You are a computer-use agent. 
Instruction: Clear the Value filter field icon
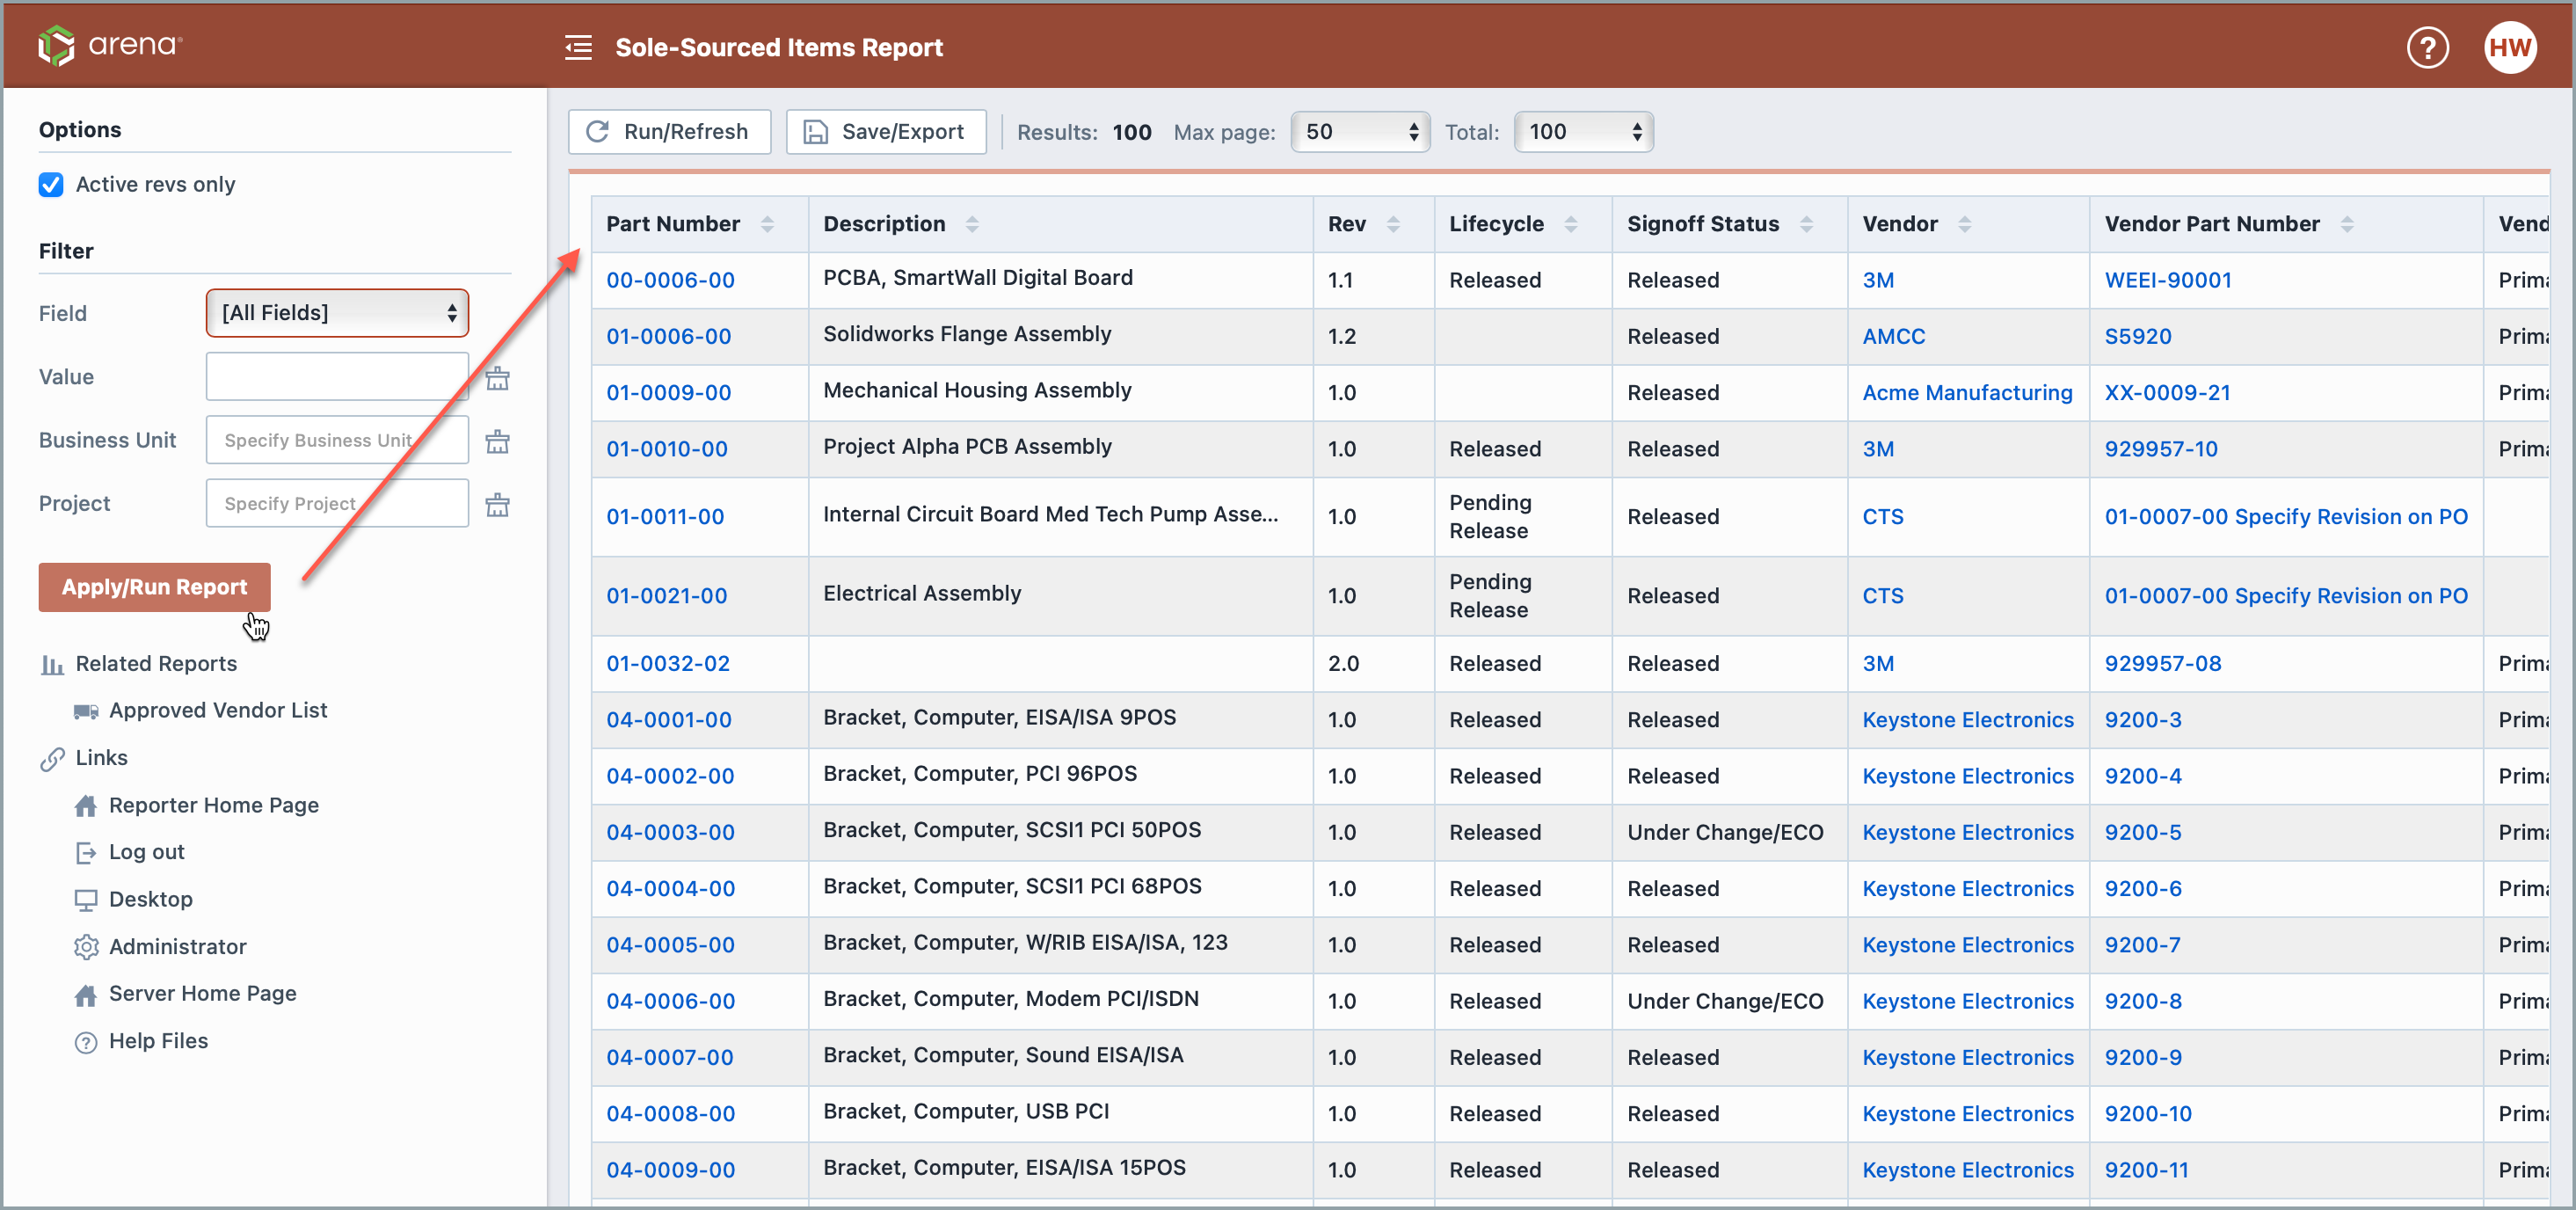(x=497, y=378)
